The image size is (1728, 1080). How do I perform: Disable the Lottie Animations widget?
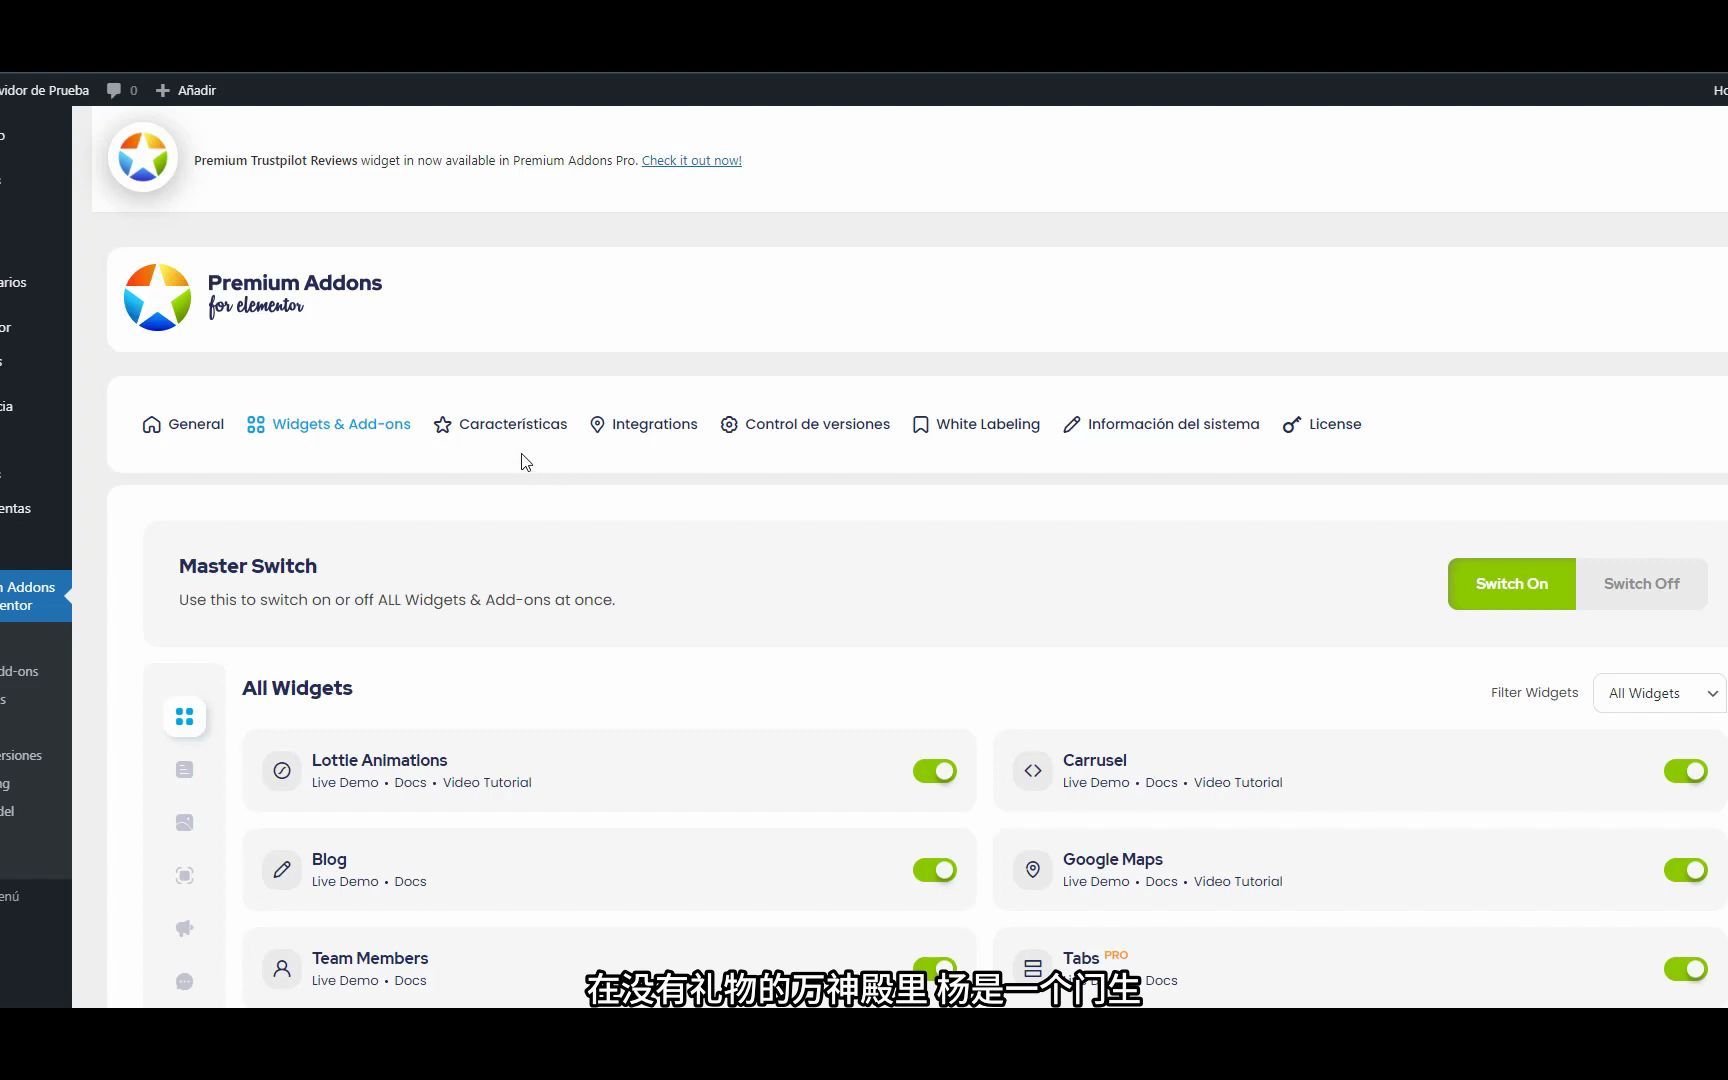pos(933,771)
